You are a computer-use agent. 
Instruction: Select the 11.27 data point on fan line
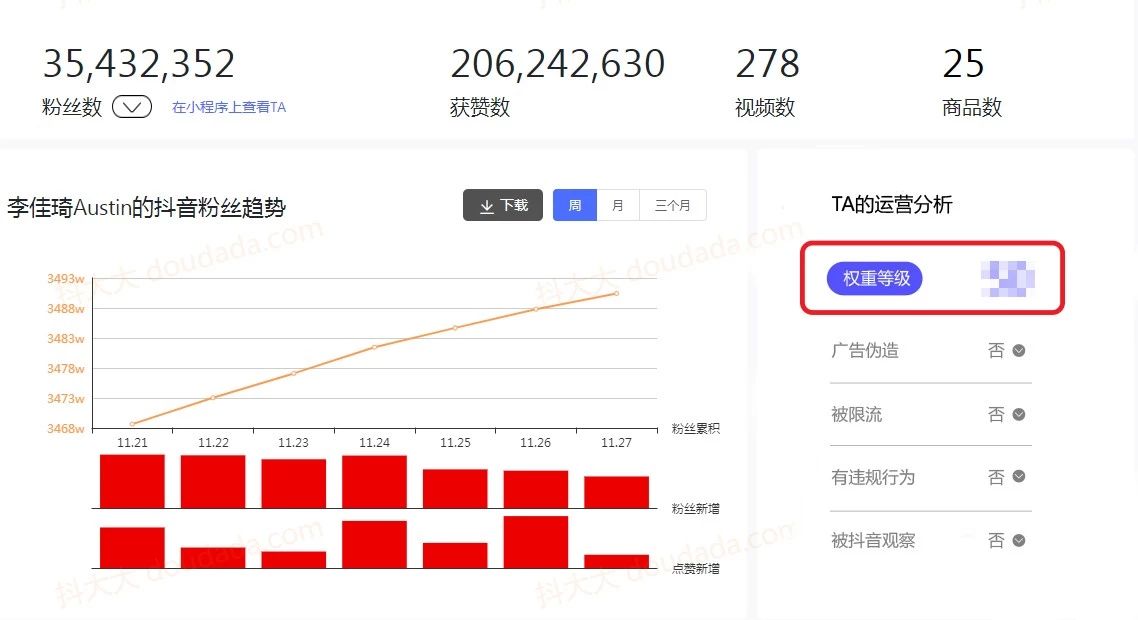pyautogui.click(x=617, y=293)
